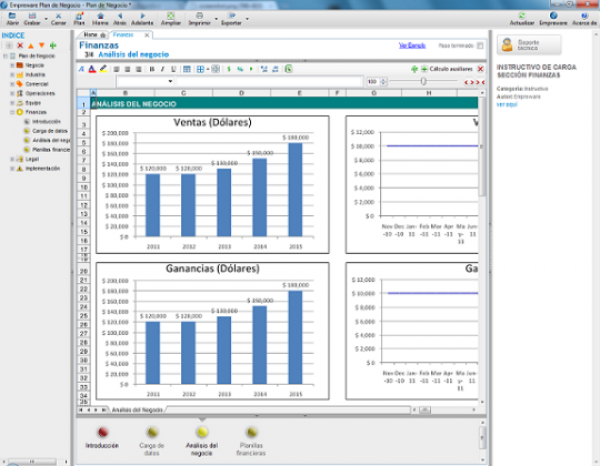Print with the Imprimir icon
Image resolution: width=600 pixels, height=466 pixels.
click(x=199, y=18)
